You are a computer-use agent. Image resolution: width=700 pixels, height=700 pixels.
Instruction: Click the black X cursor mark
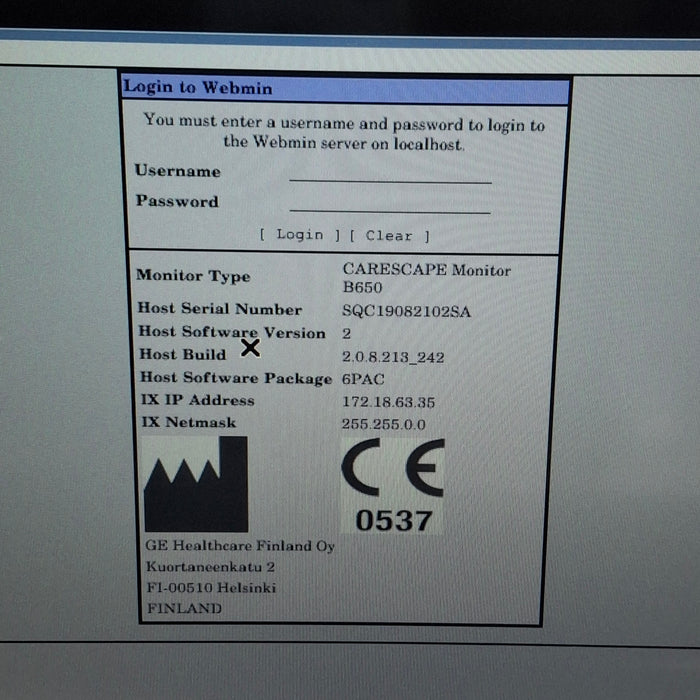coord(250,348)
